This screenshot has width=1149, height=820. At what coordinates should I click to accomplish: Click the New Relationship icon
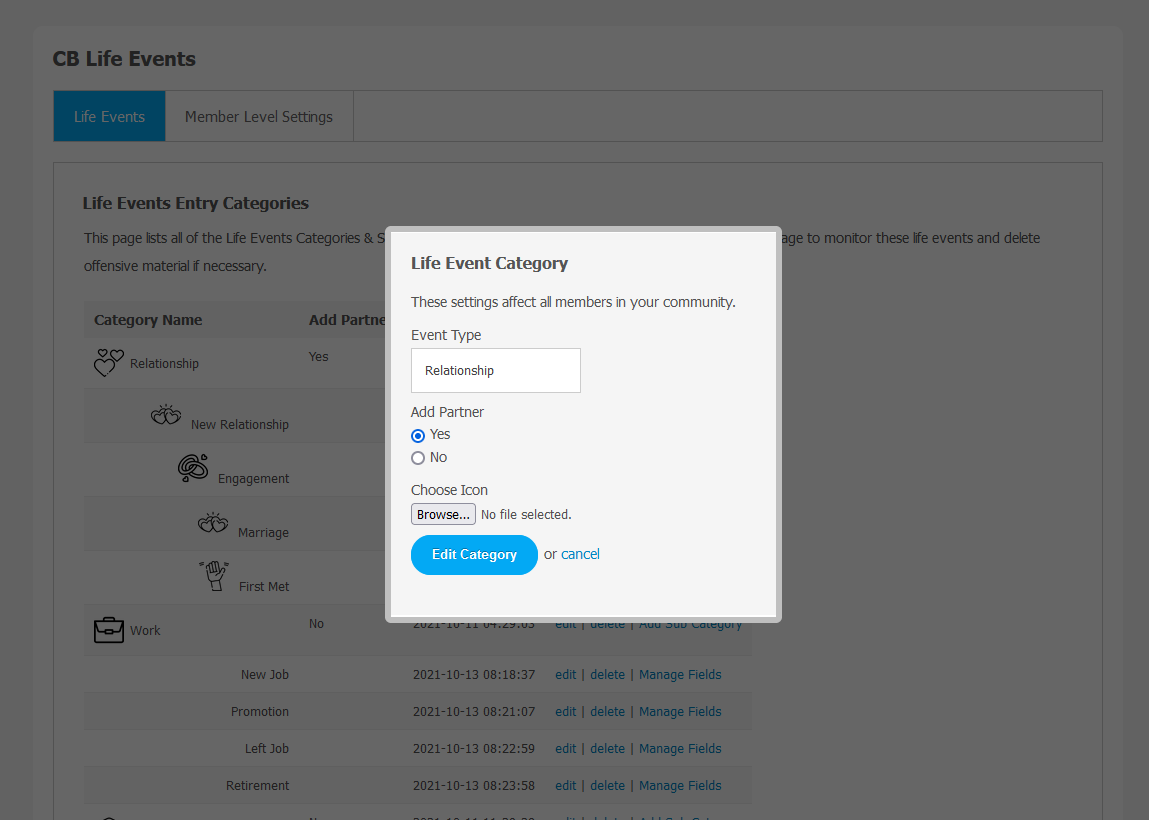point(166,415)
